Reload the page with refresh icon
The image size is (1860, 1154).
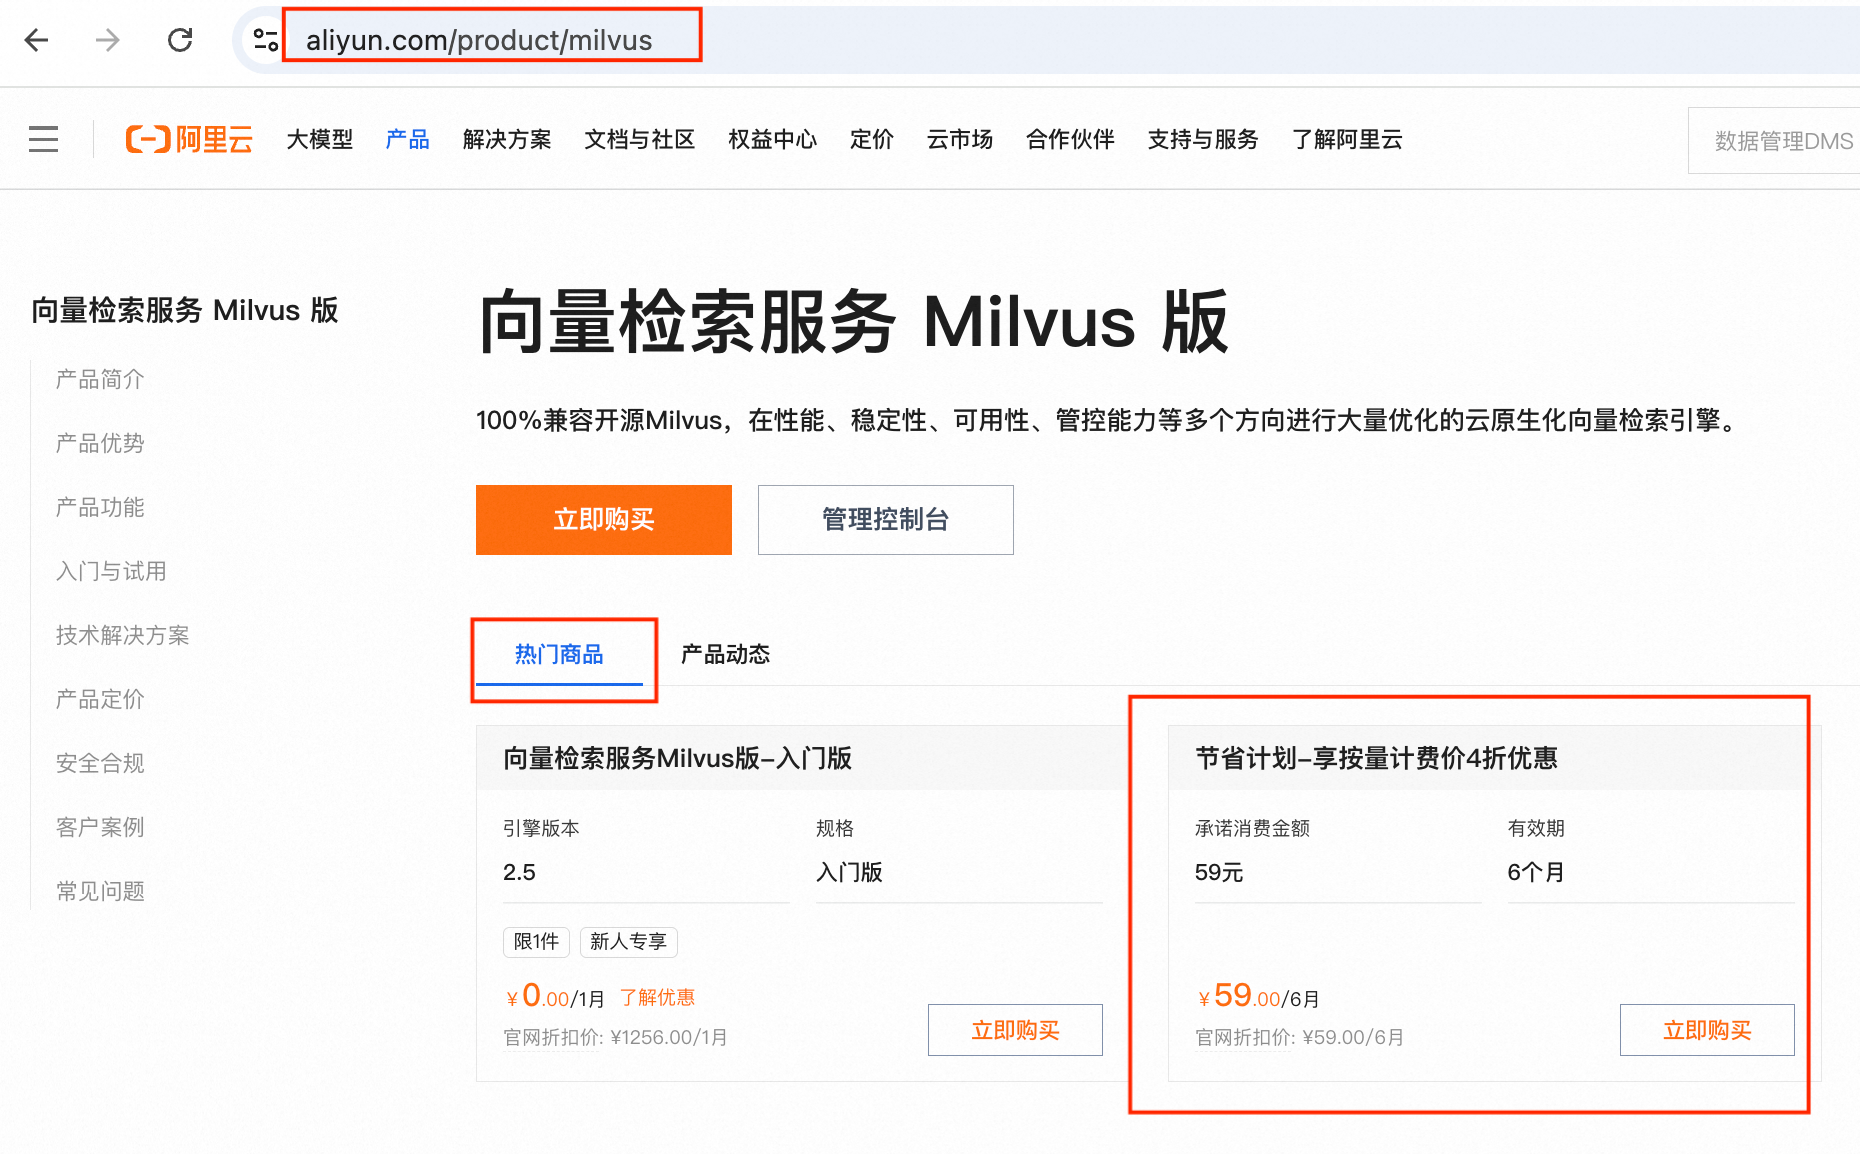pos(180,40)
